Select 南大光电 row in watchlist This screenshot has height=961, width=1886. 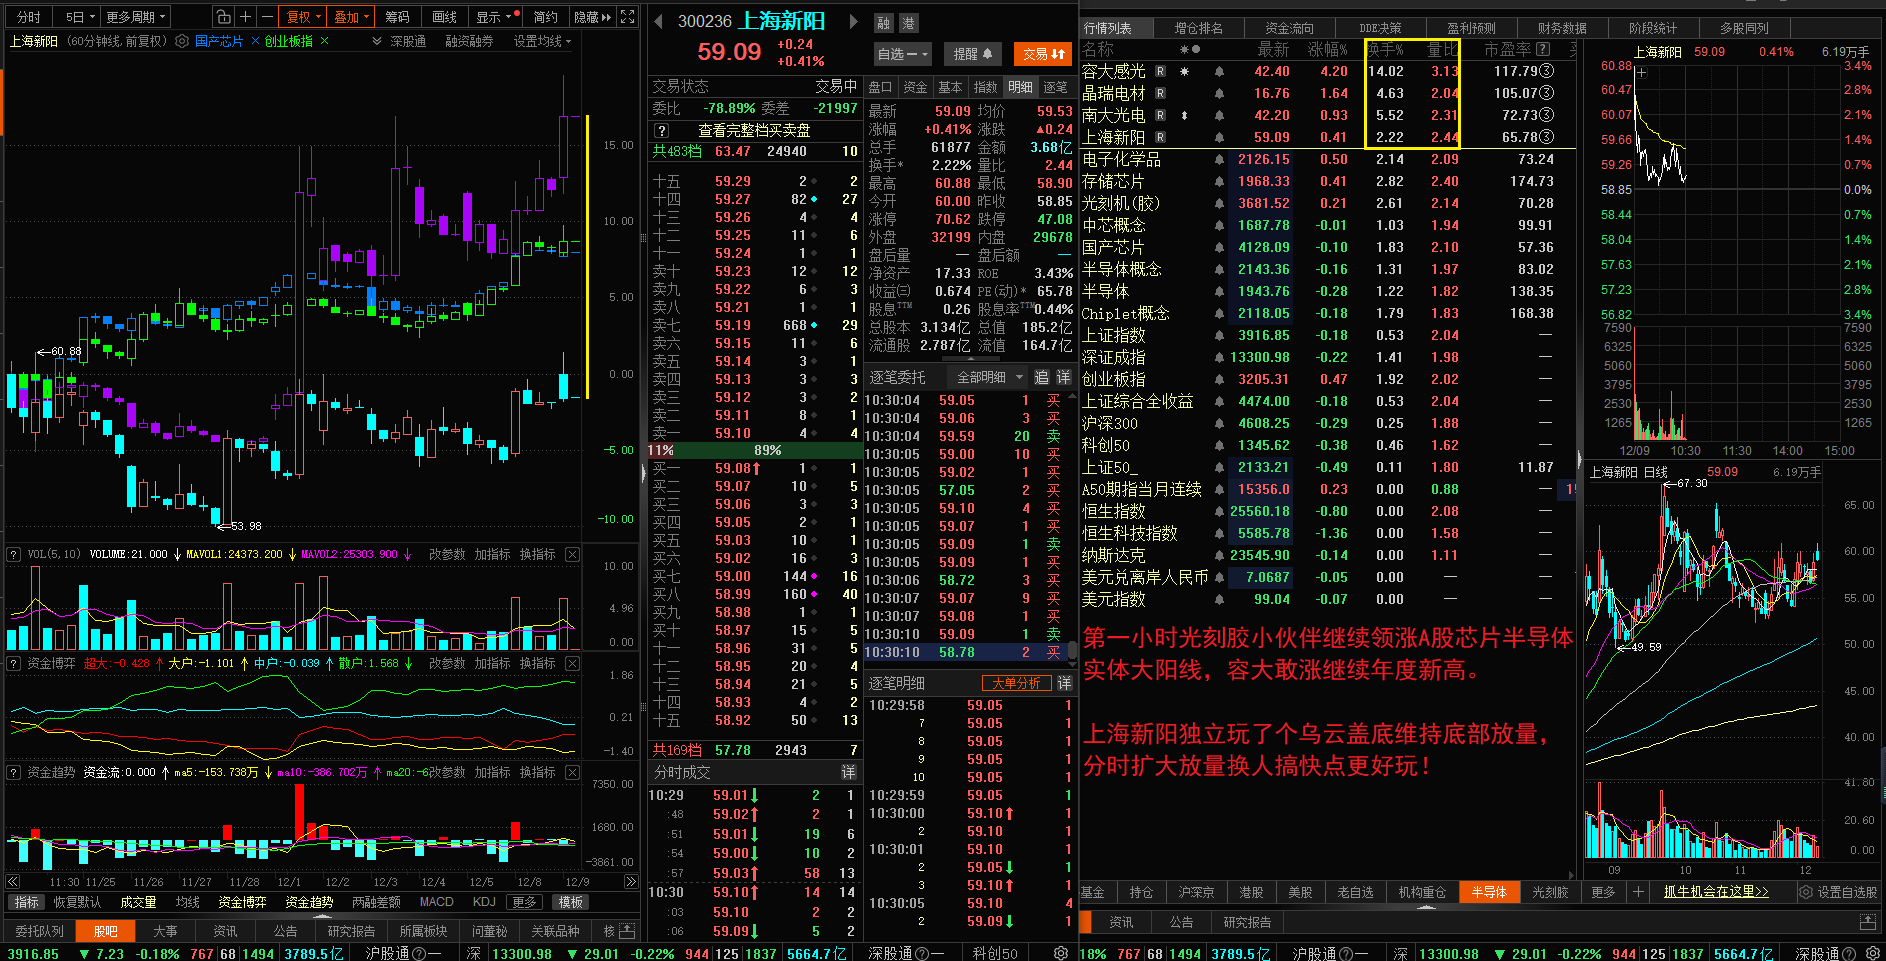pos(1329,116)
